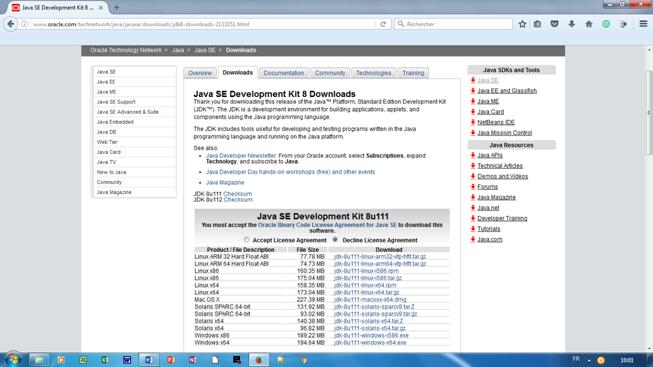Select the Decline License Agreement radio button

(335, 240)
